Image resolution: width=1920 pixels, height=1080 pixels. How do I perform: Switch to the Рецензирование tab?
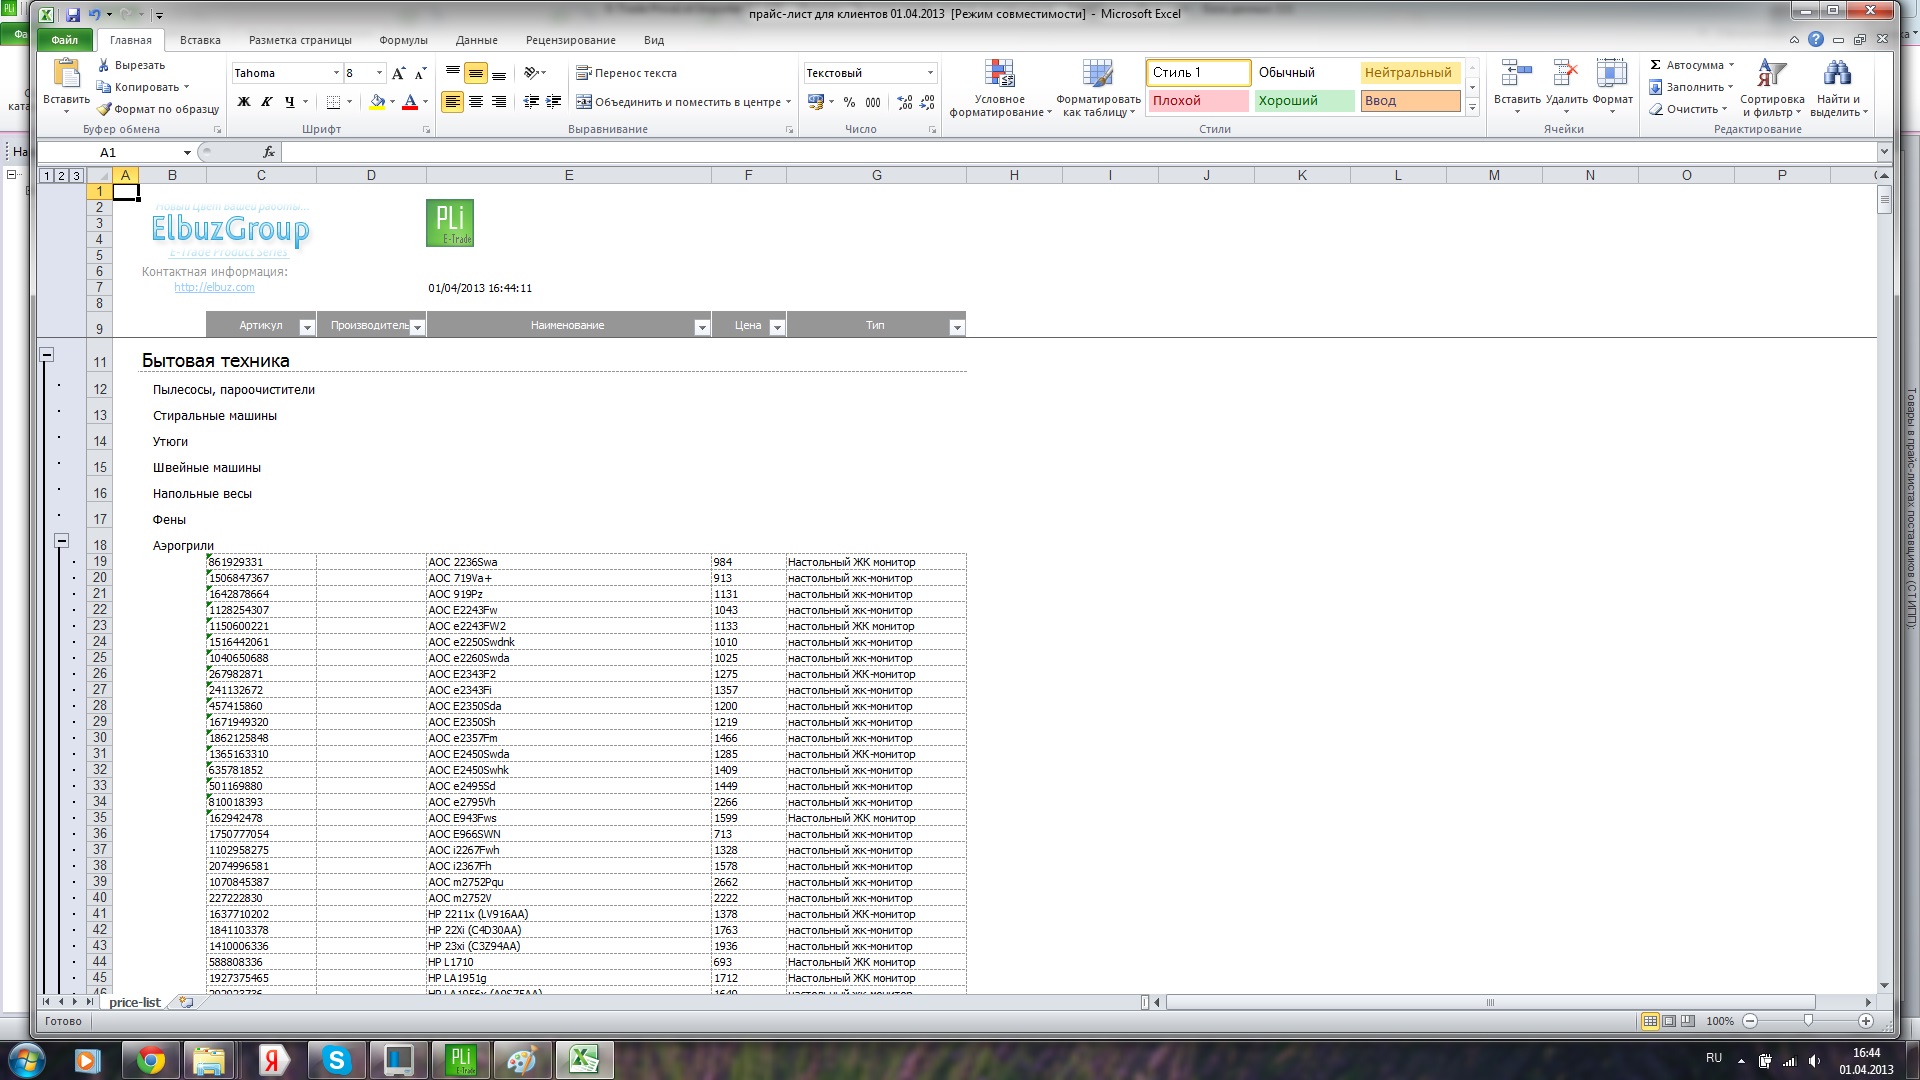[x=570, y=40]
